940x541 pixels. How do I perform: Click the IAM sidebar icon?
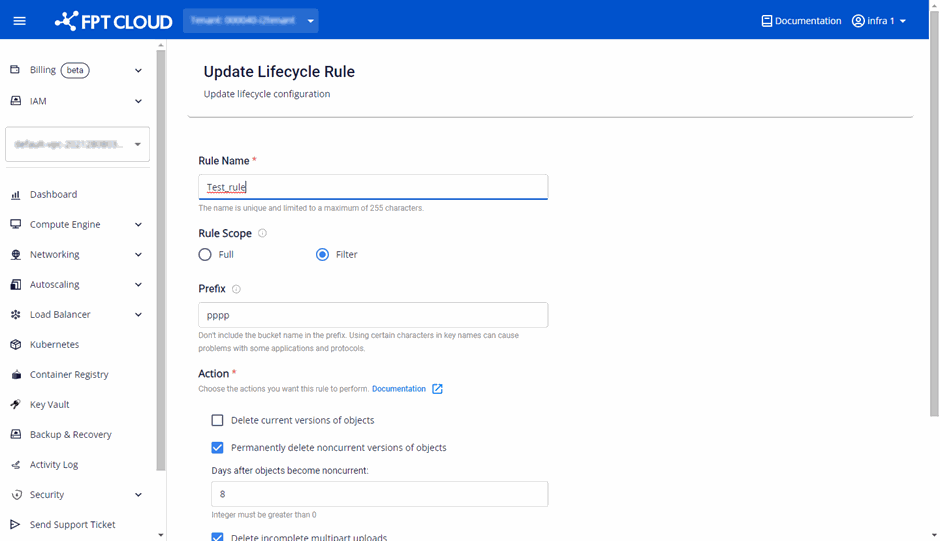pos(16,101)
